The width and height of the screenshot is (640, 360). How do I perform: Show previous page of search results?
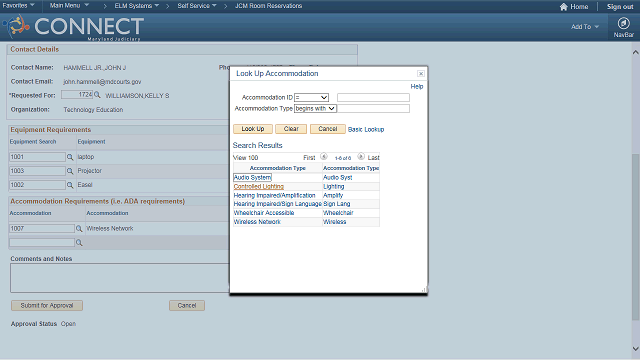pos(324,156)
